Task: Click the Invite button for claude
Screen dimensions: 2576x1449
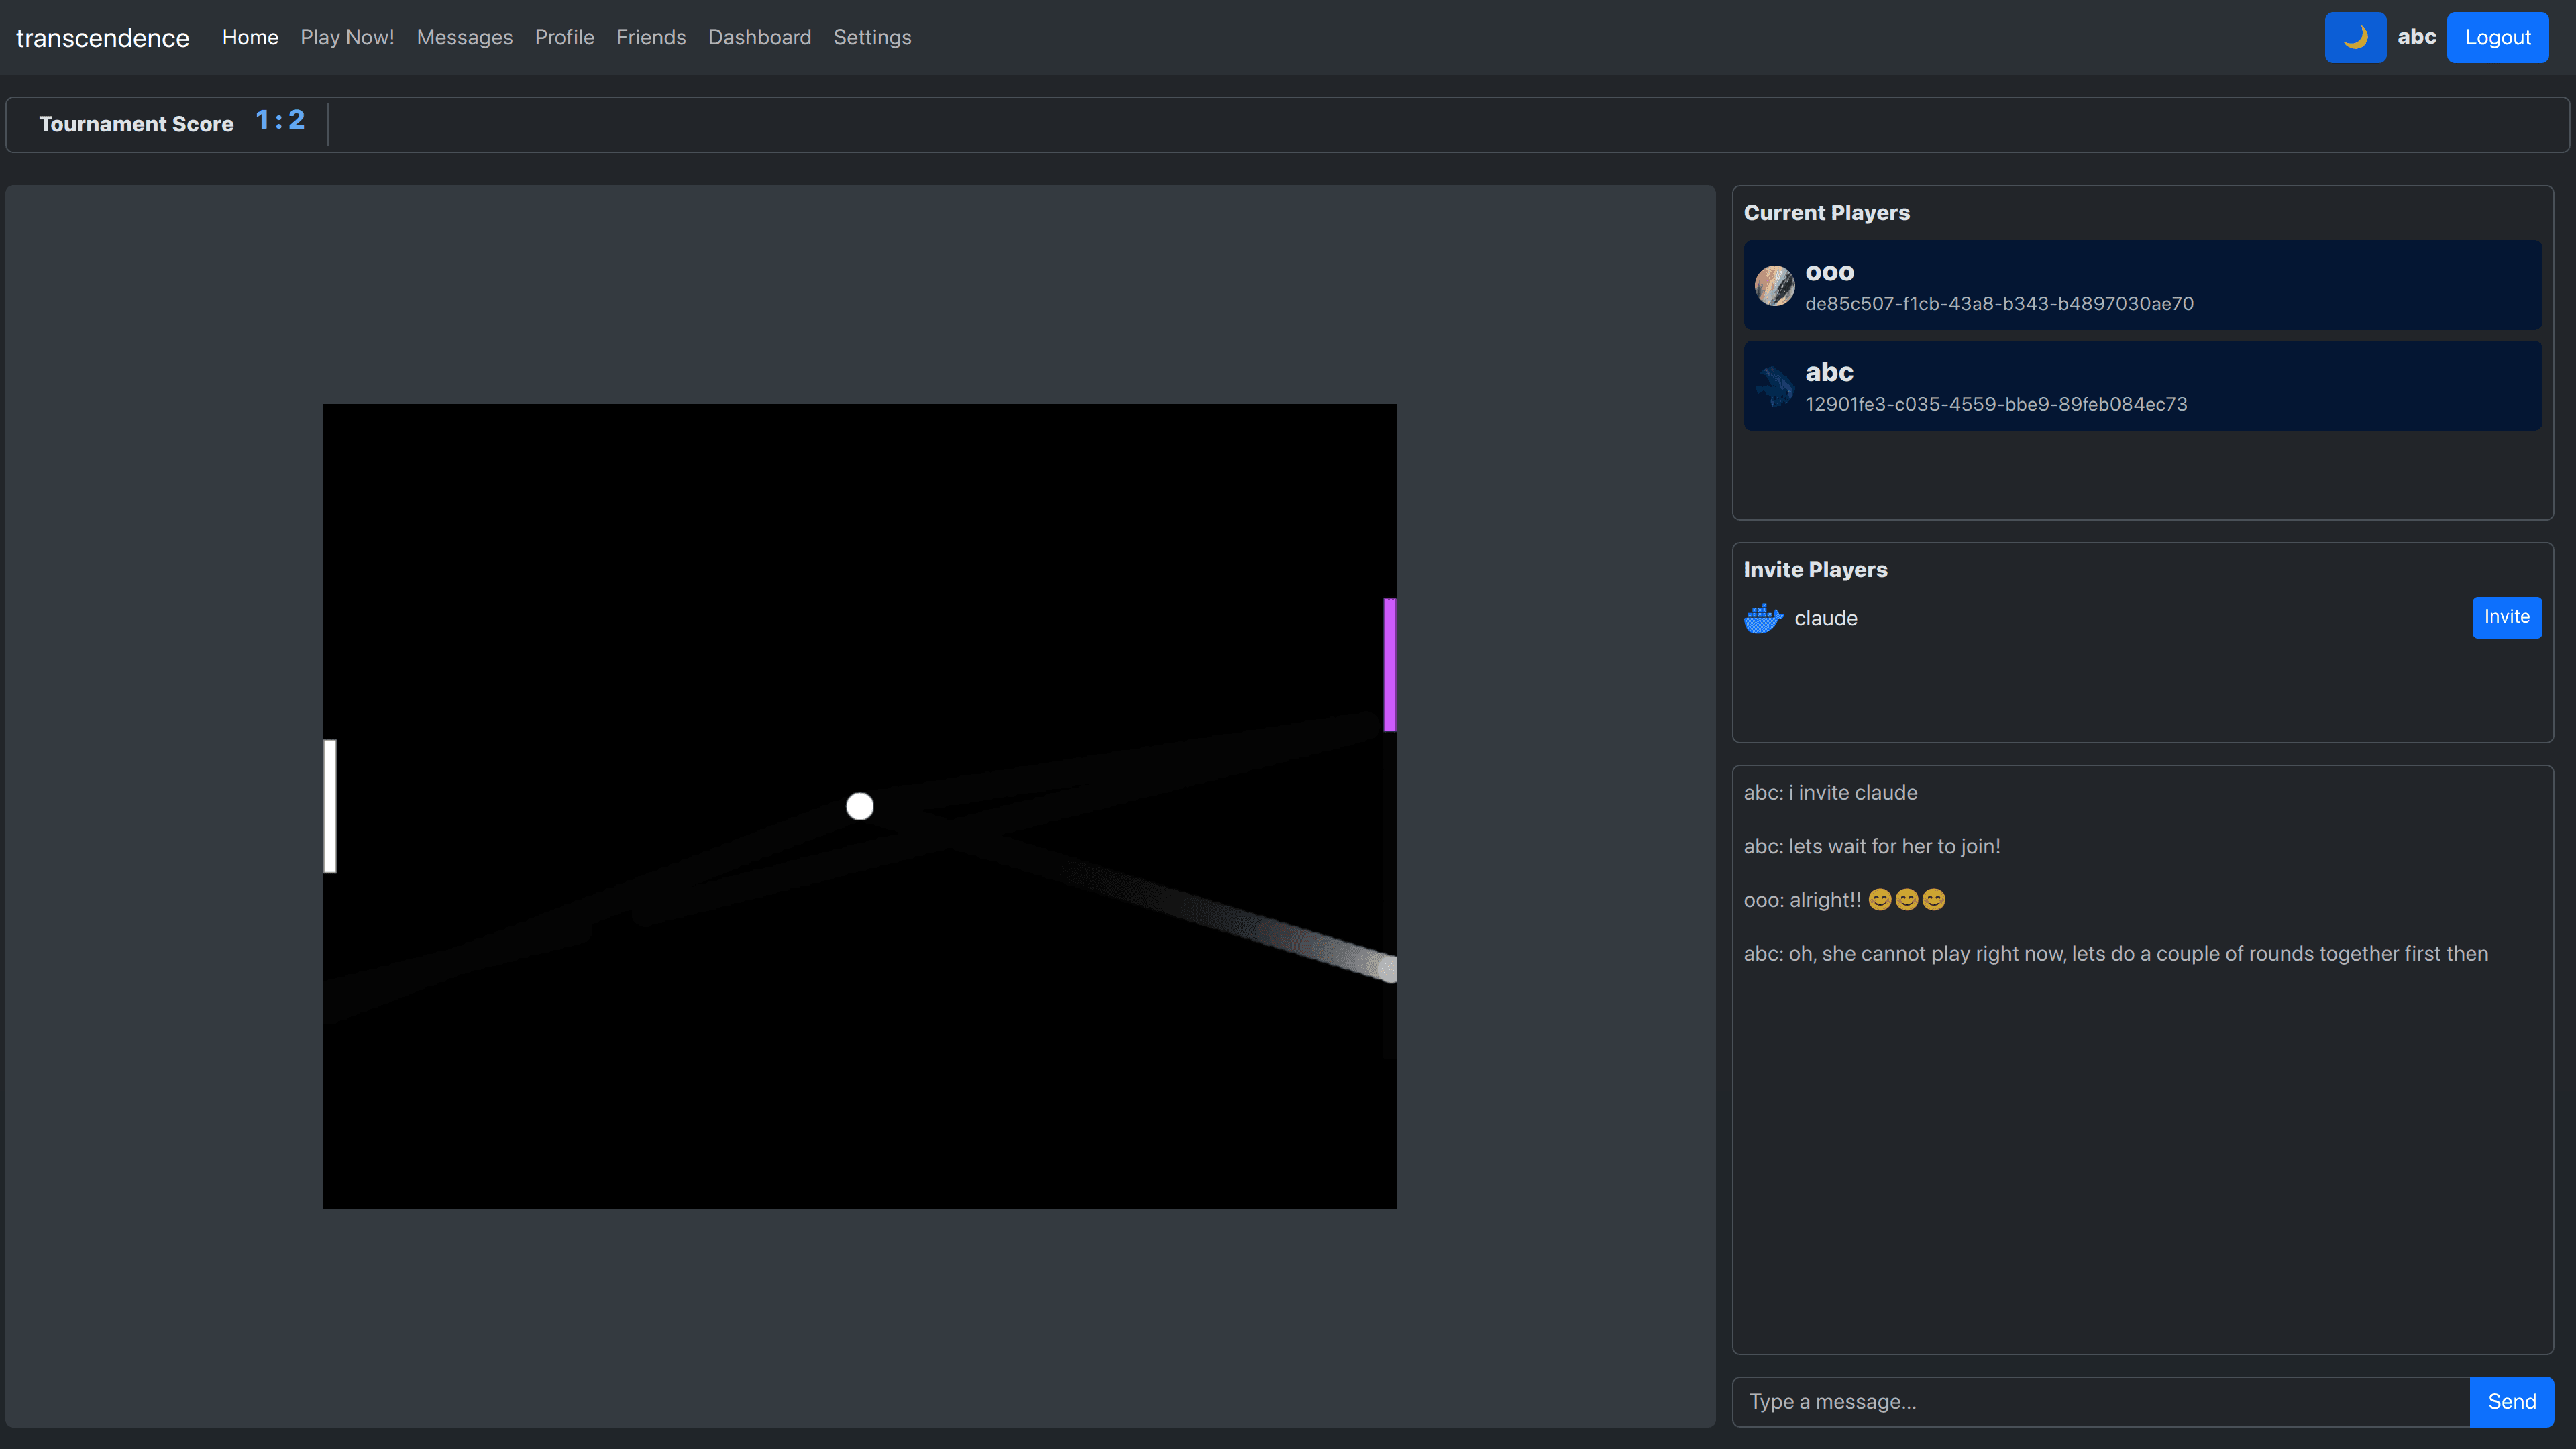Action: point(2506,618)
